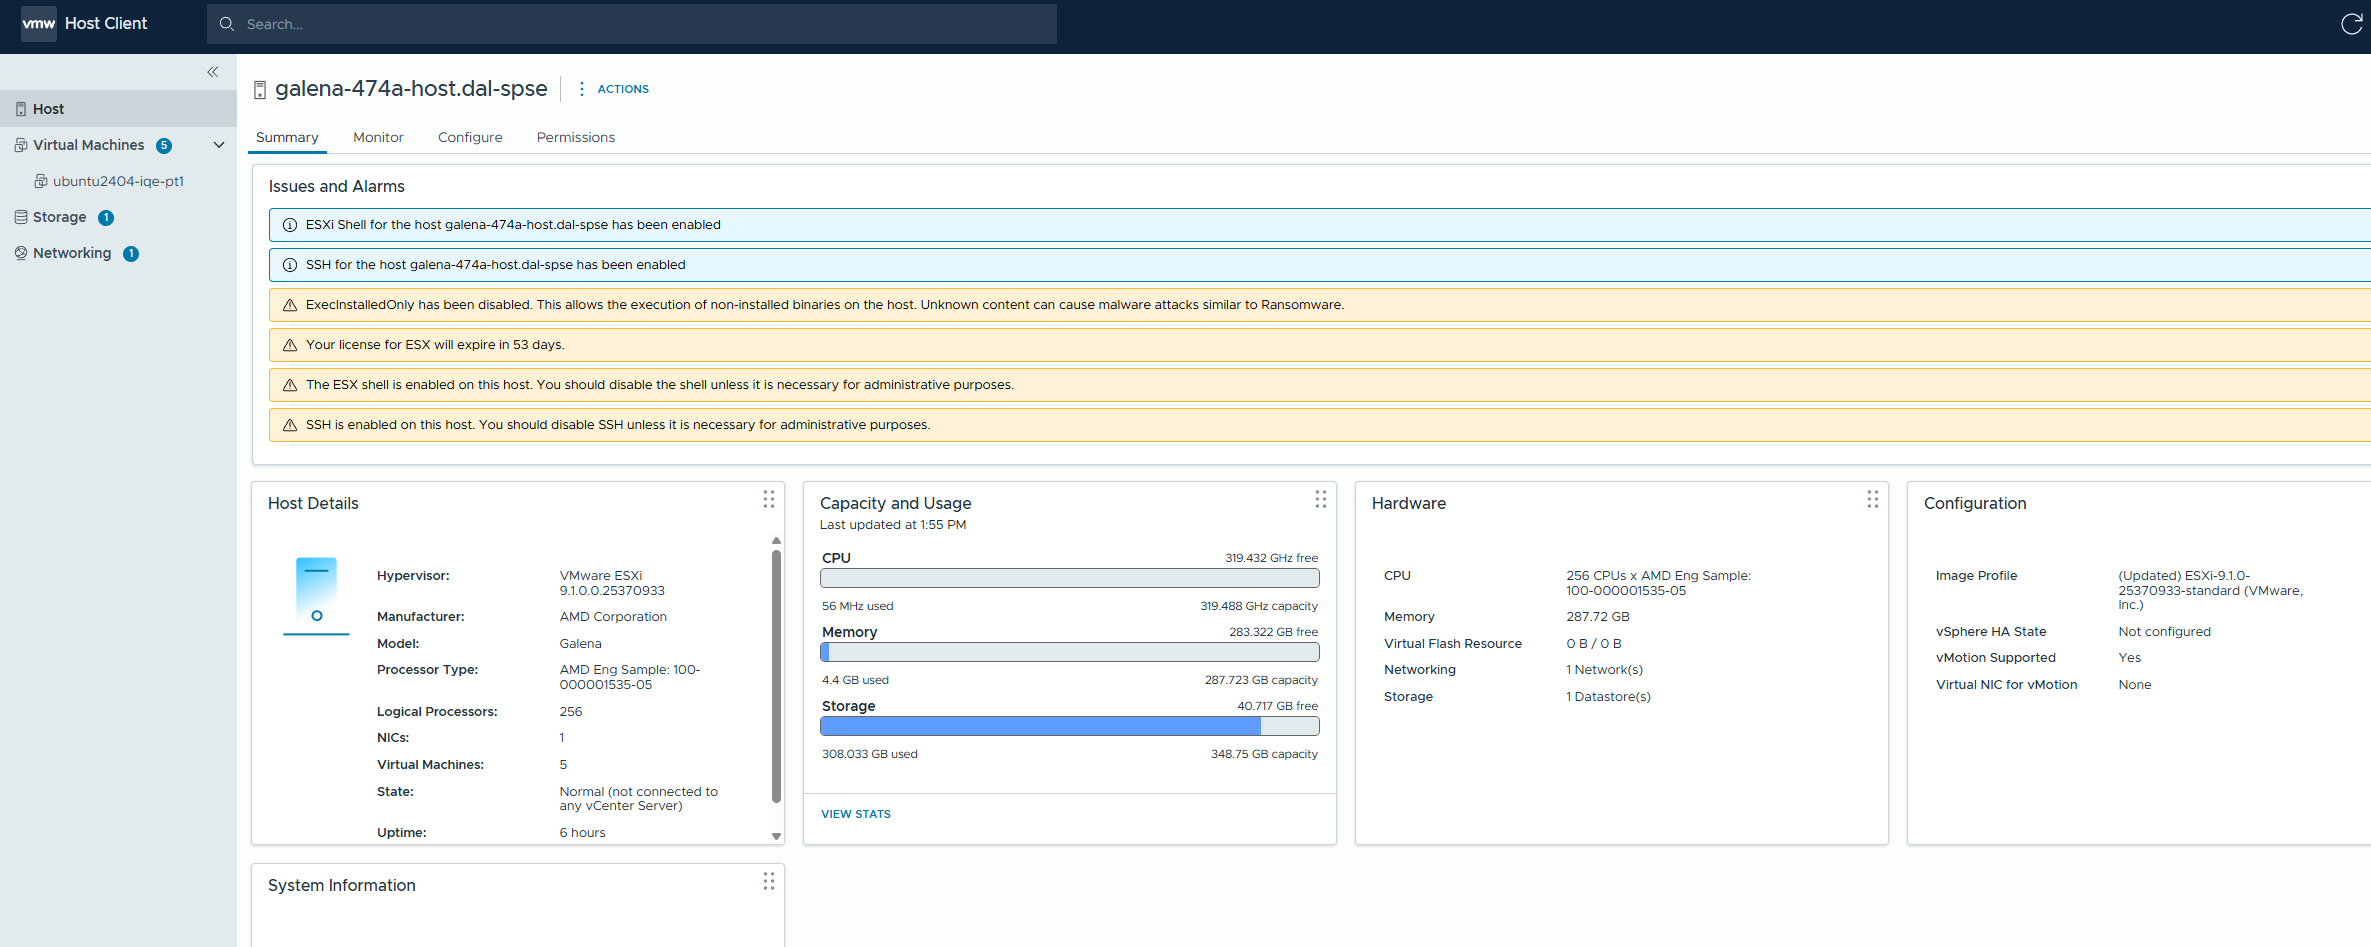Click warning icon on ESX shell warning
This screenshot has width=2371, height=947.
click(x=290, y=385)
